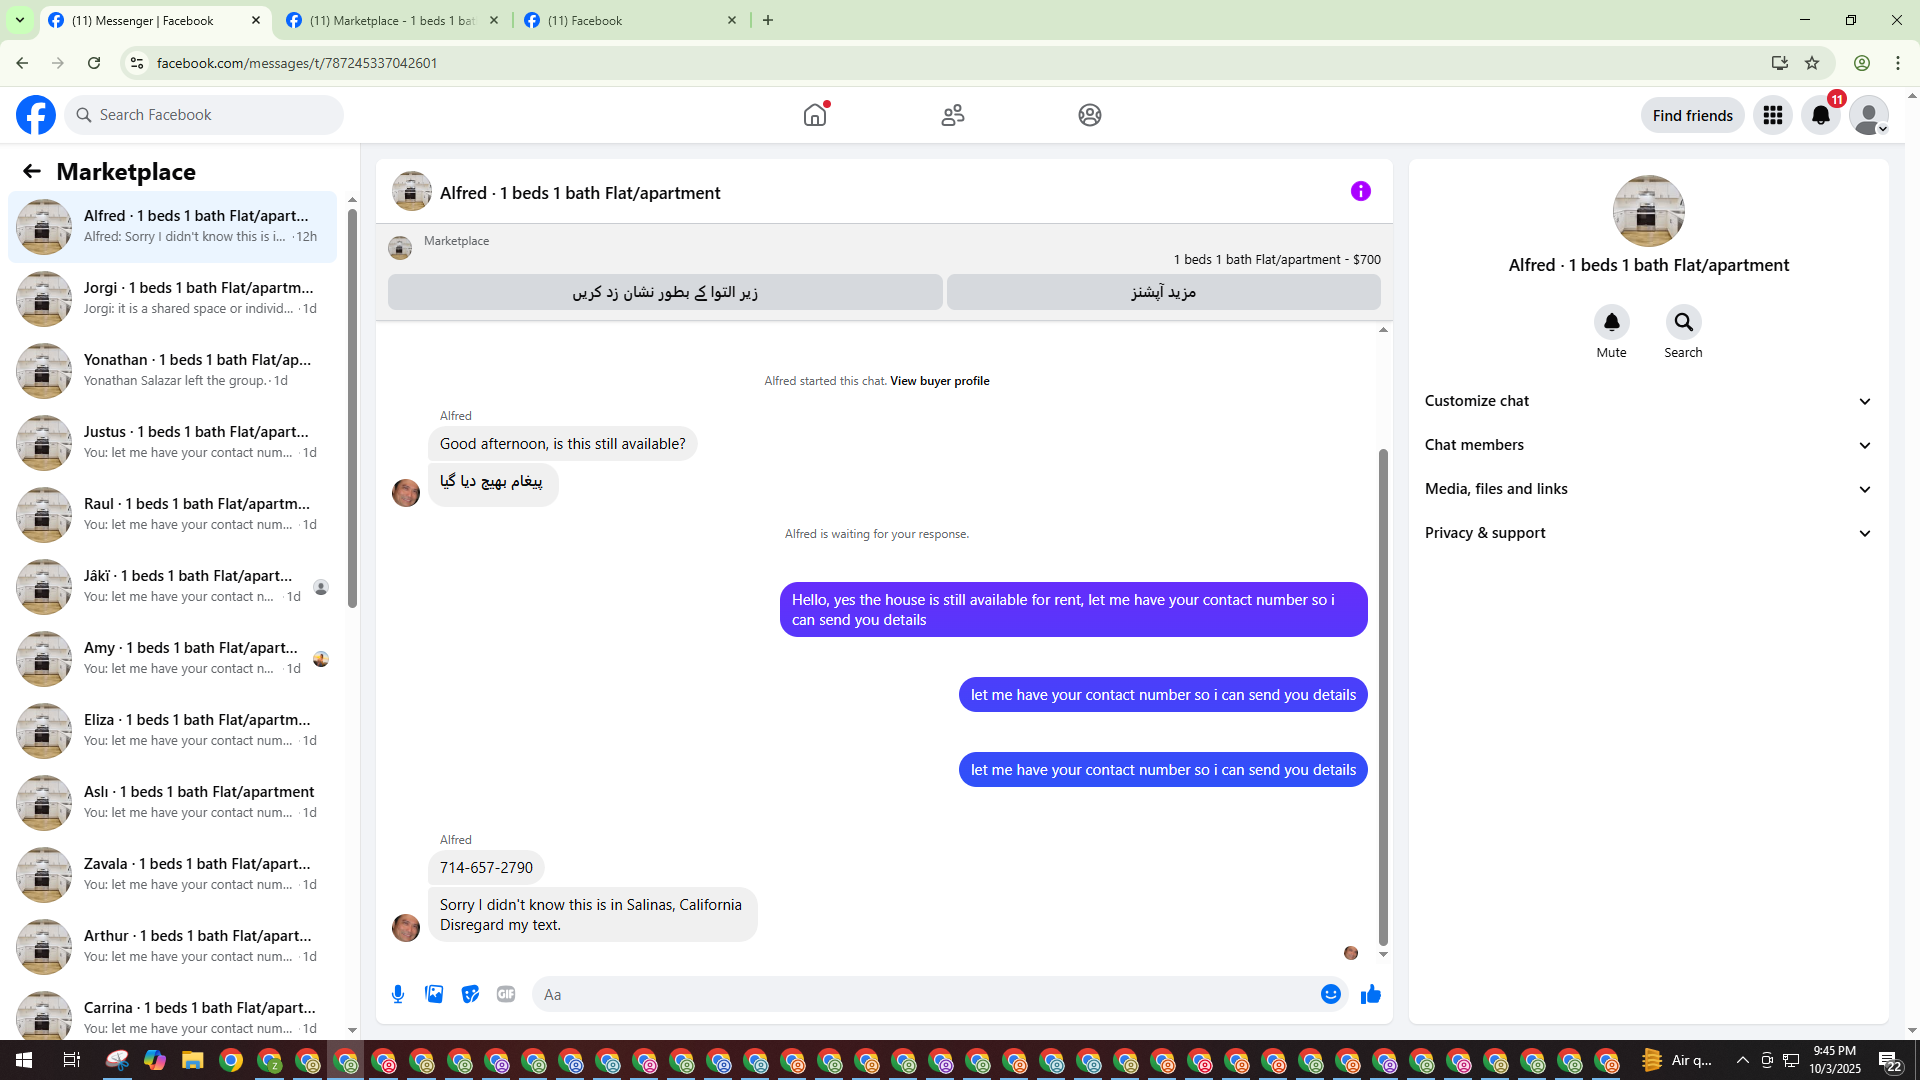
Task: Open Jorgi's conversation in the list
Action: pyautogui.click(x=173, y=298)
